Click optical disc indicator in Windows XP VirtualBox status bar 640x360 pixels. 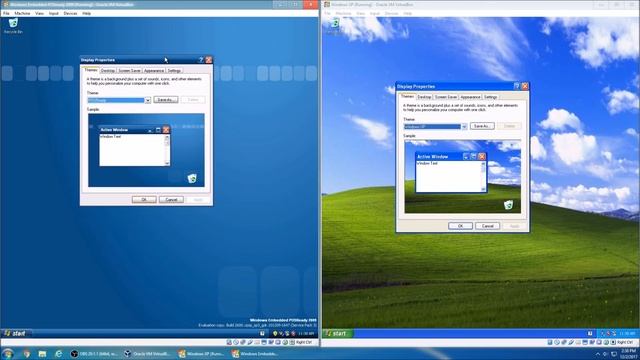tap(557, 342)
